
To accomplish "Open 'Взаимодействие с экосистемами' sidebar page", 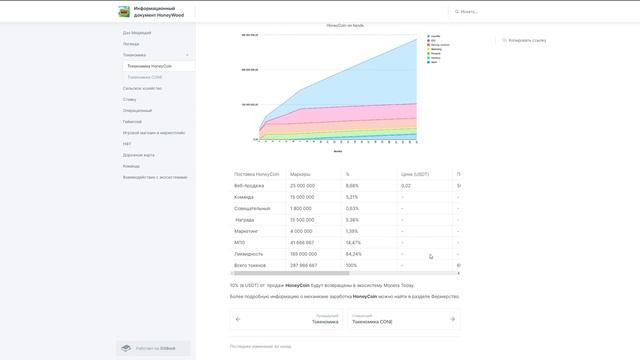I will tap(155, 178).
